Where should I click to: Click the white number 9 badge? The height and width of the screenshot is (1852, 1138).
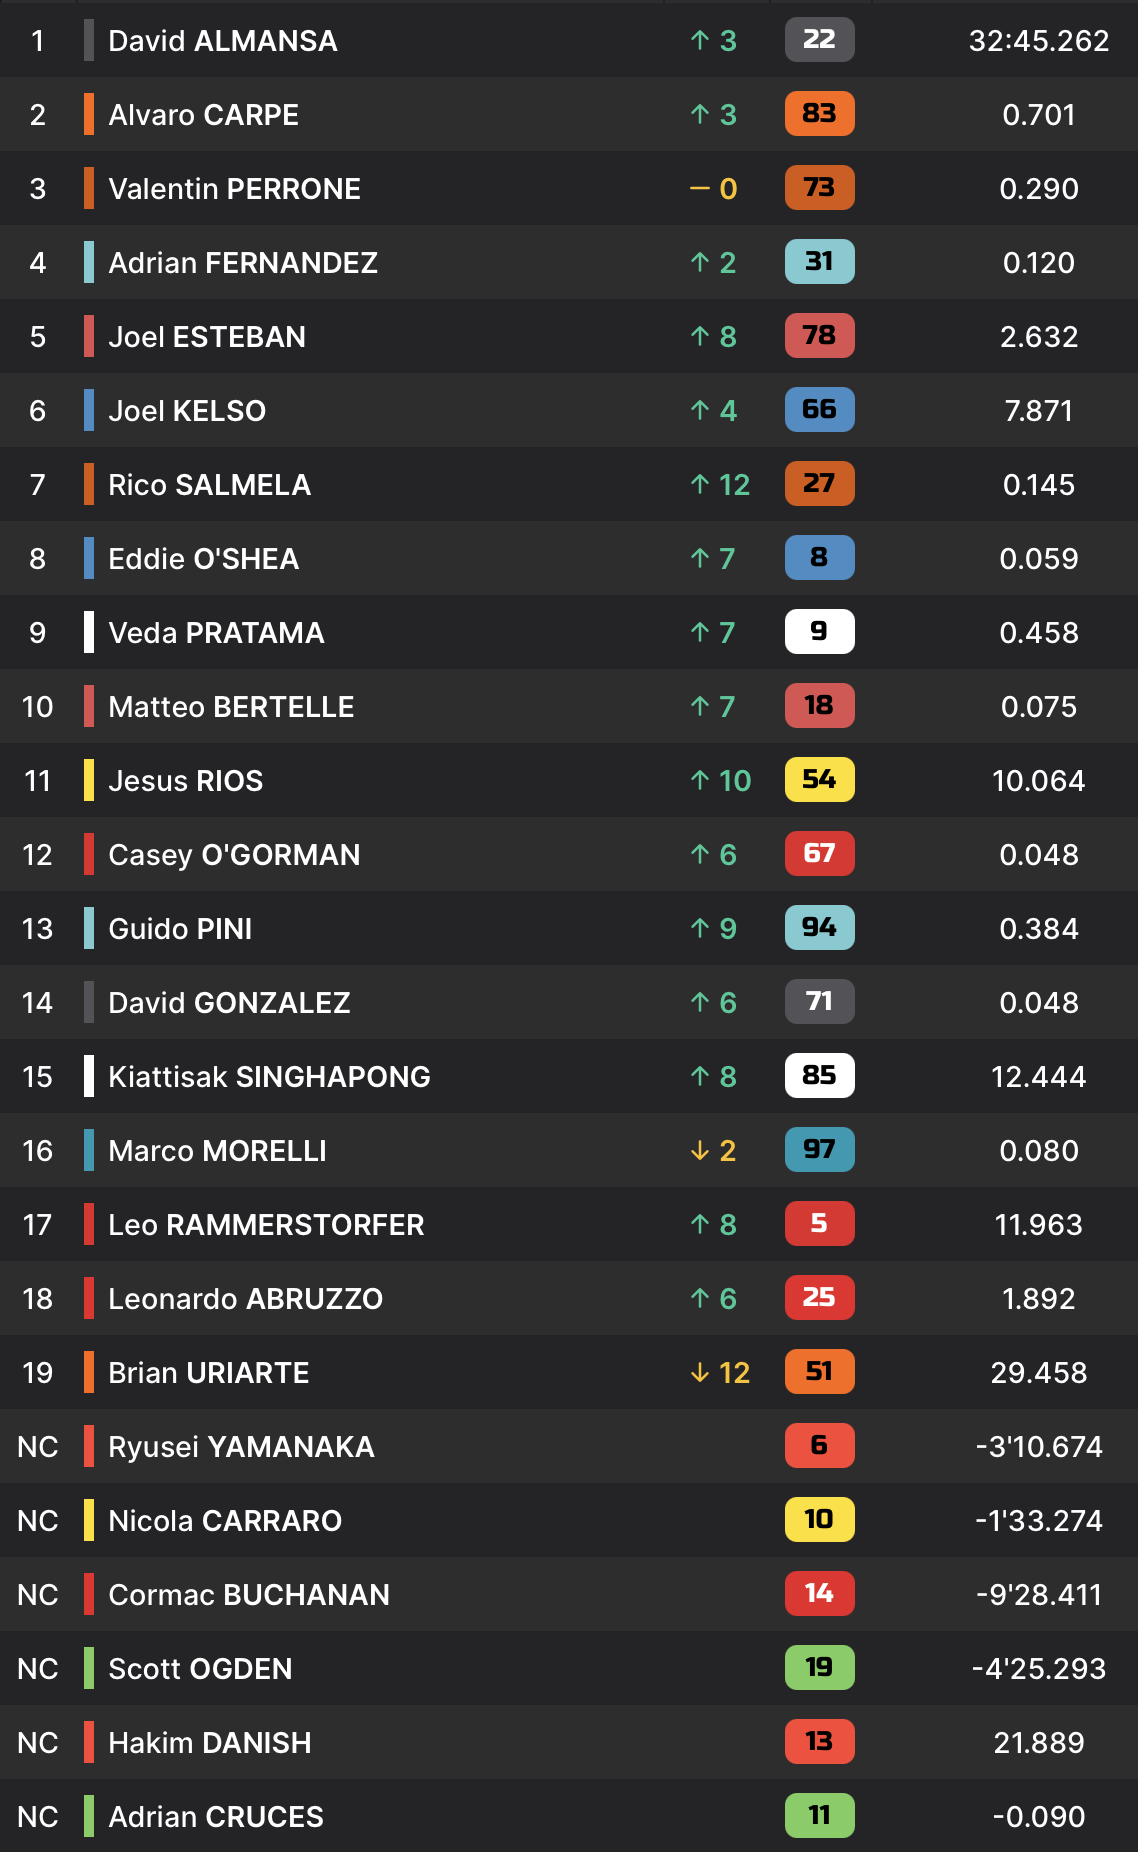(819, 632)
